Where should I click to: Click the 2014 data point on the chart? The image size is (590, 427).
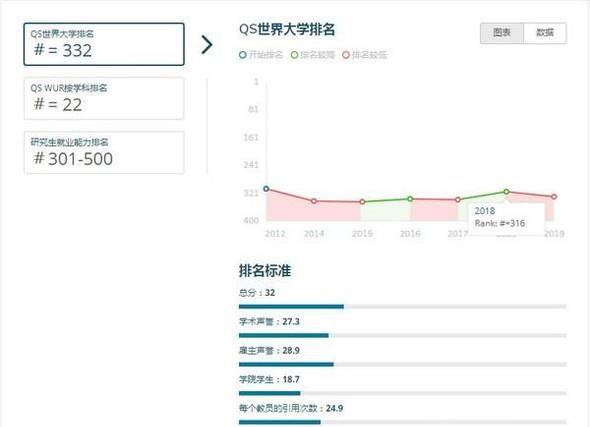click(x=314, y=201)
